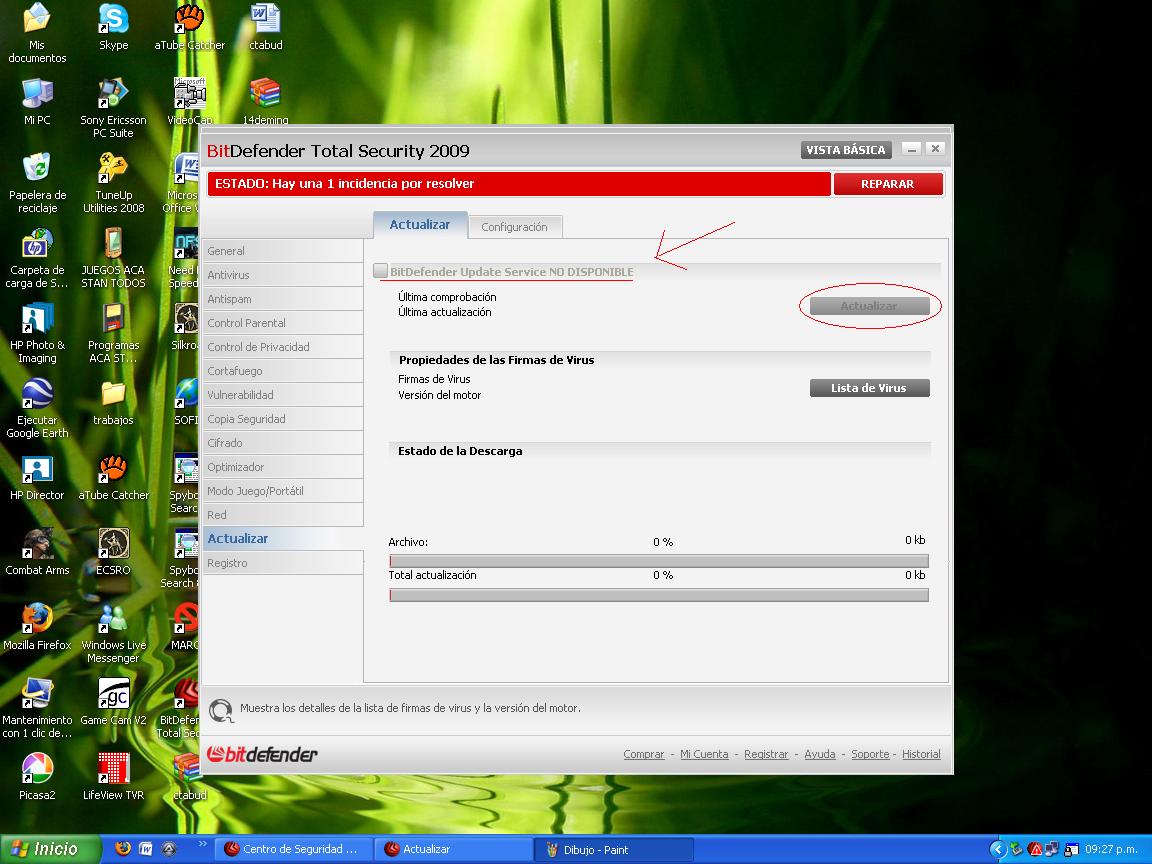Switch to Dibujo - Paint taskbar window

tap(613, 849)
